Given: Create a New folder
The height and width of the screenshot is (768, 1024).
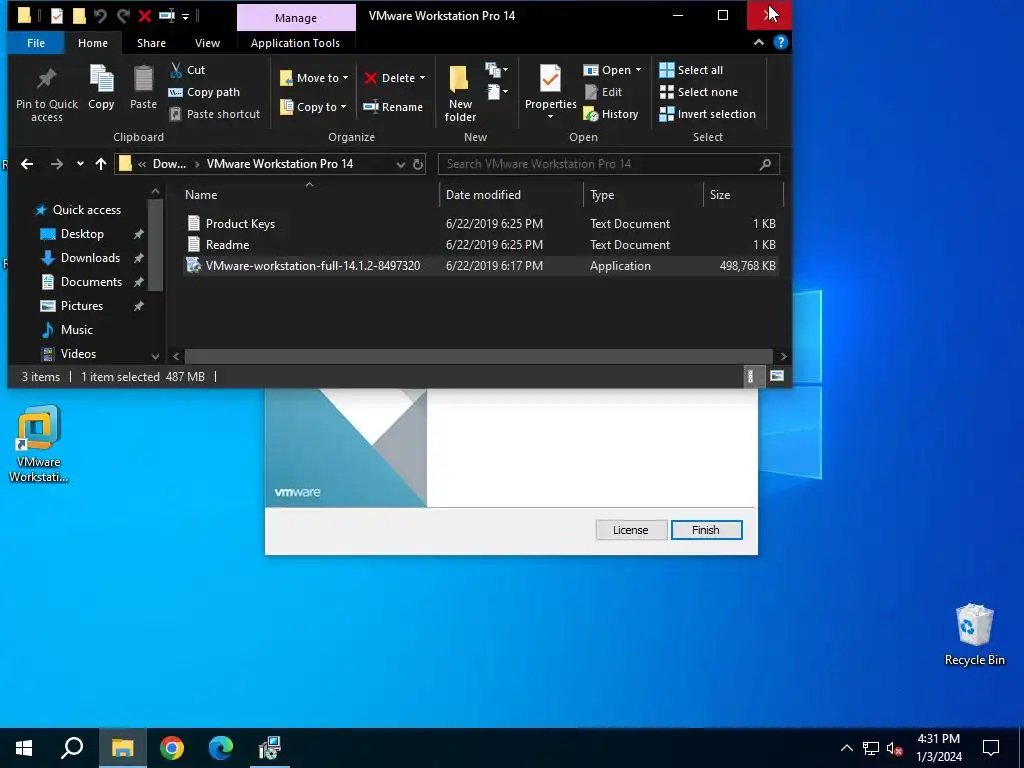Looking at the screenshot, I should [x=460, y=94].
